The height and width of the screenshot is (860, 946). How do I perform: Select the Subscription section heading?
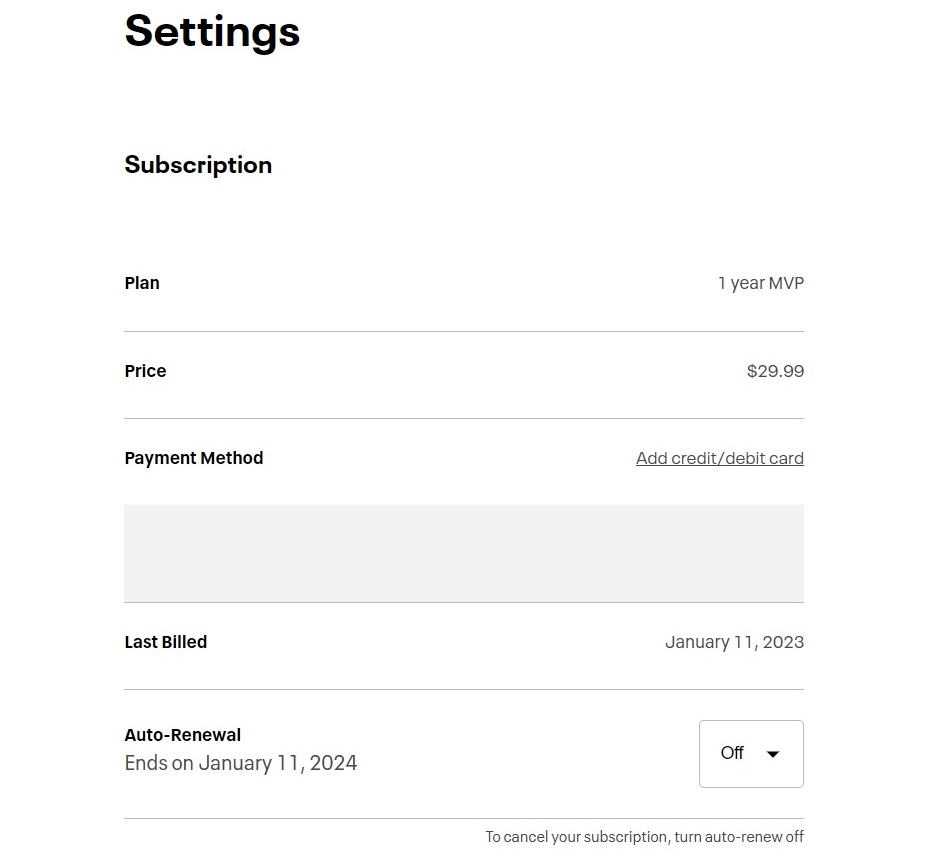pos(198,165)
